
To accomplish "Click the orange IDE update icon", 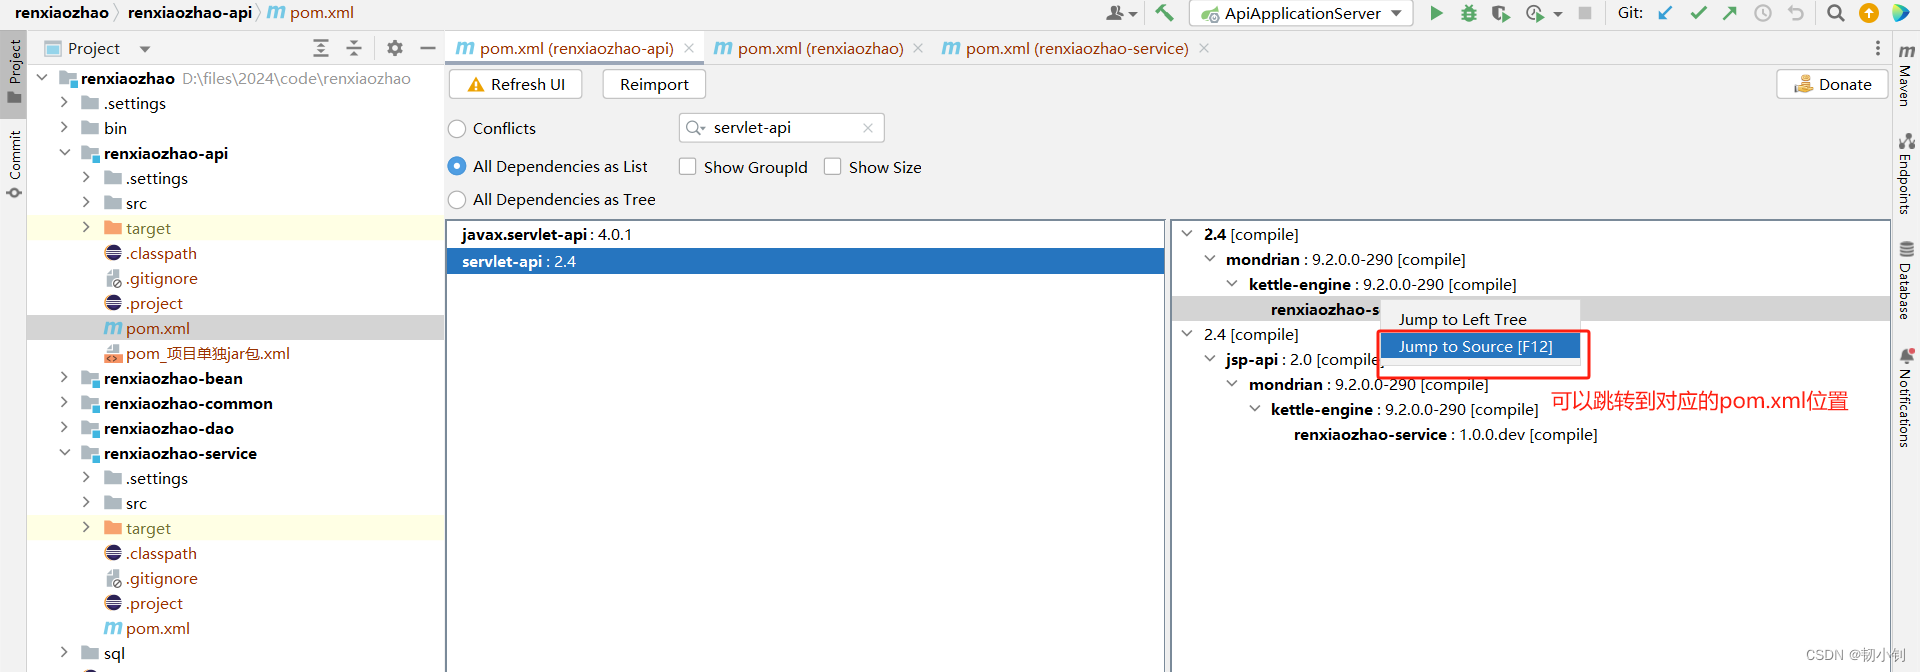I will (x=1869, y=13).
